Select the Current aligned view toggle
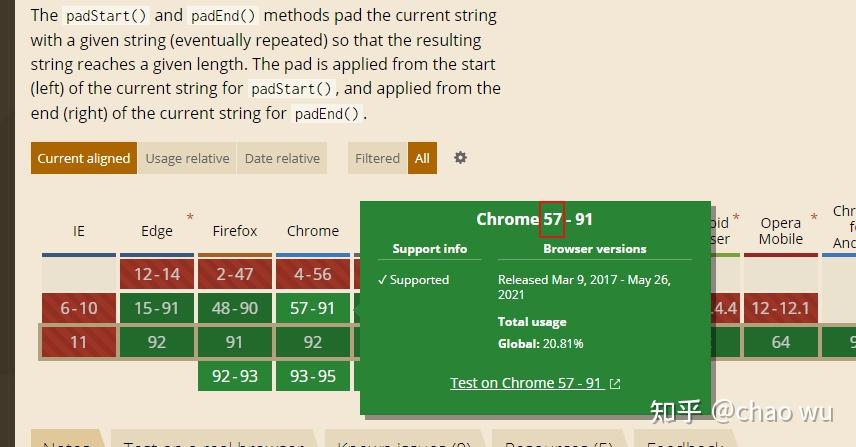Image resolution: width=856 pixels, height=447 pixels. click(84, 158)
